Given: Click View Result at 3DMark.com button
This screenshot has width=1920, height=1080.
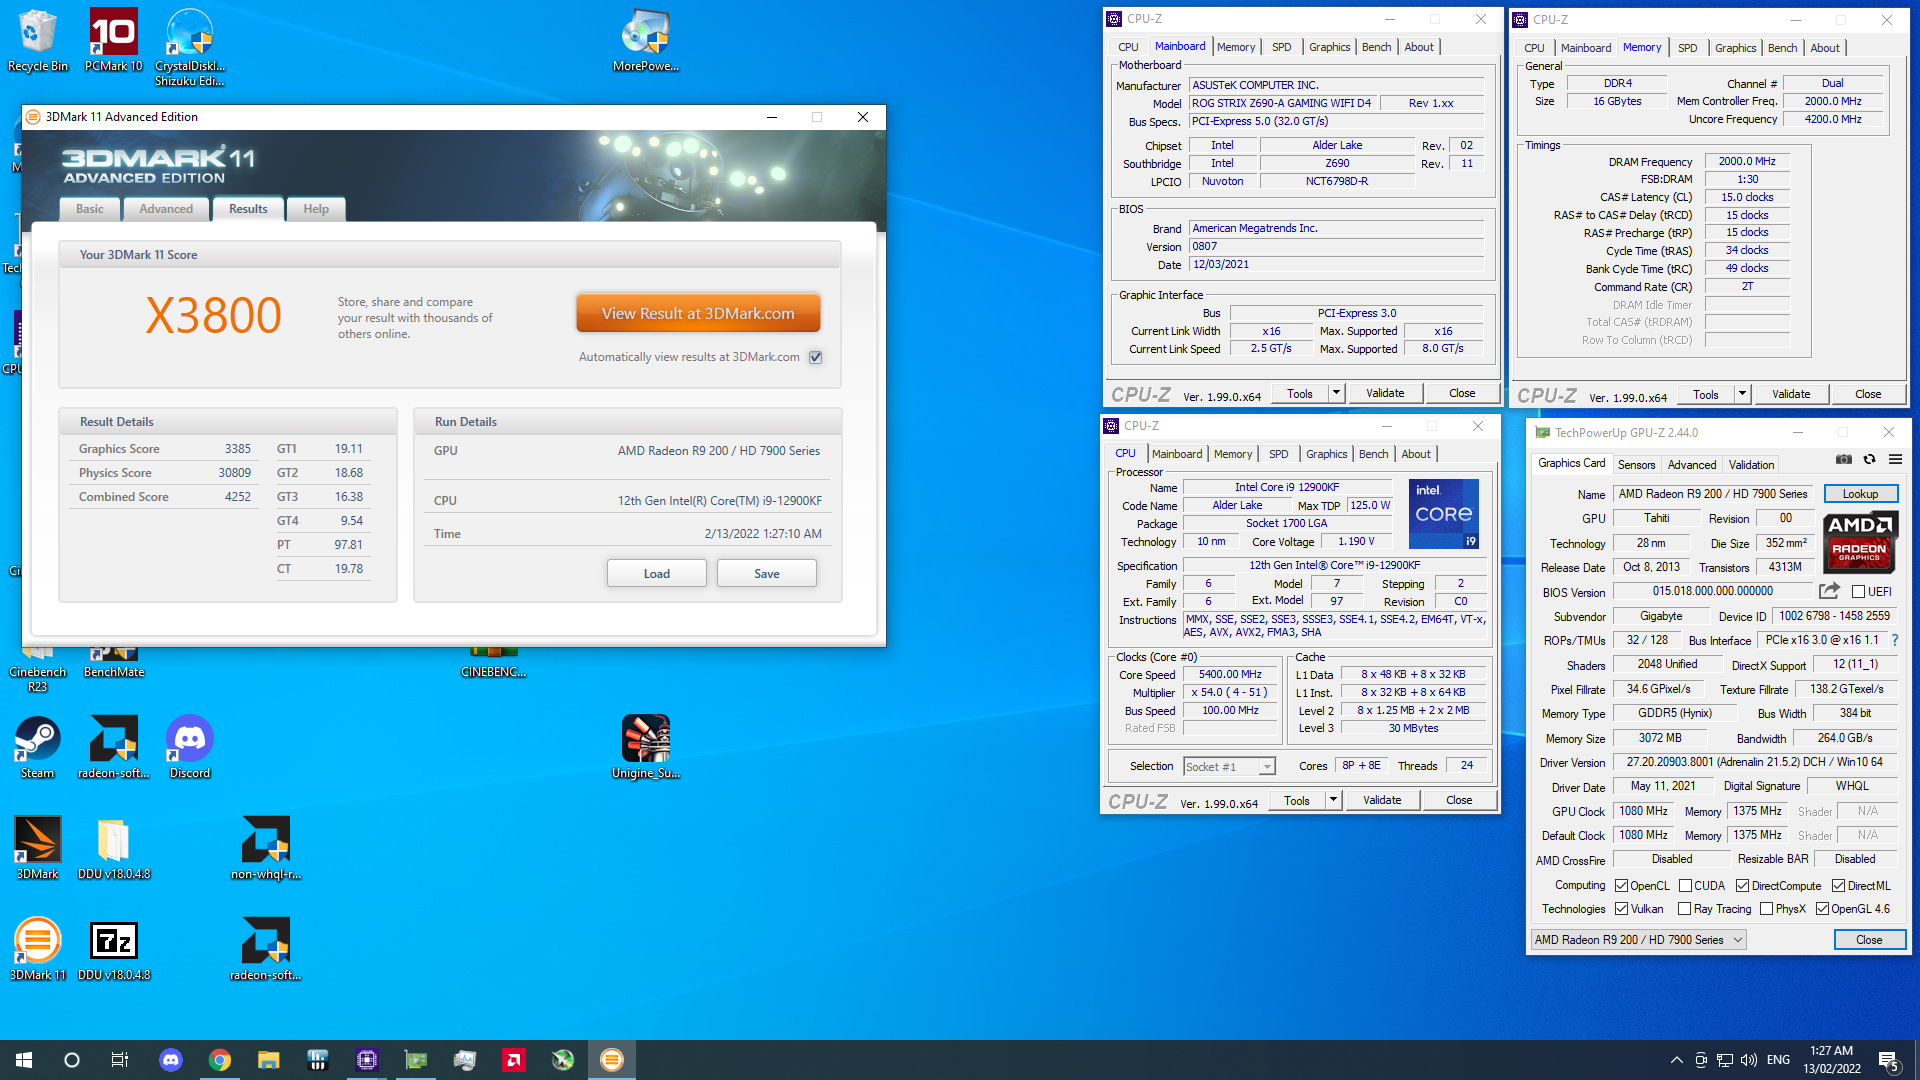Looking at the screenshot, I should pyautogui.click(x=698, y=314).
